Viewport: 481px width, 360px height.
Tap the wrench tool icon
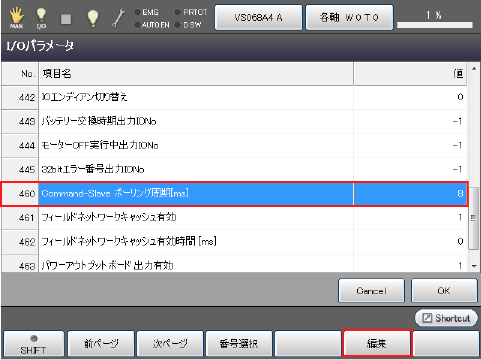118,18
